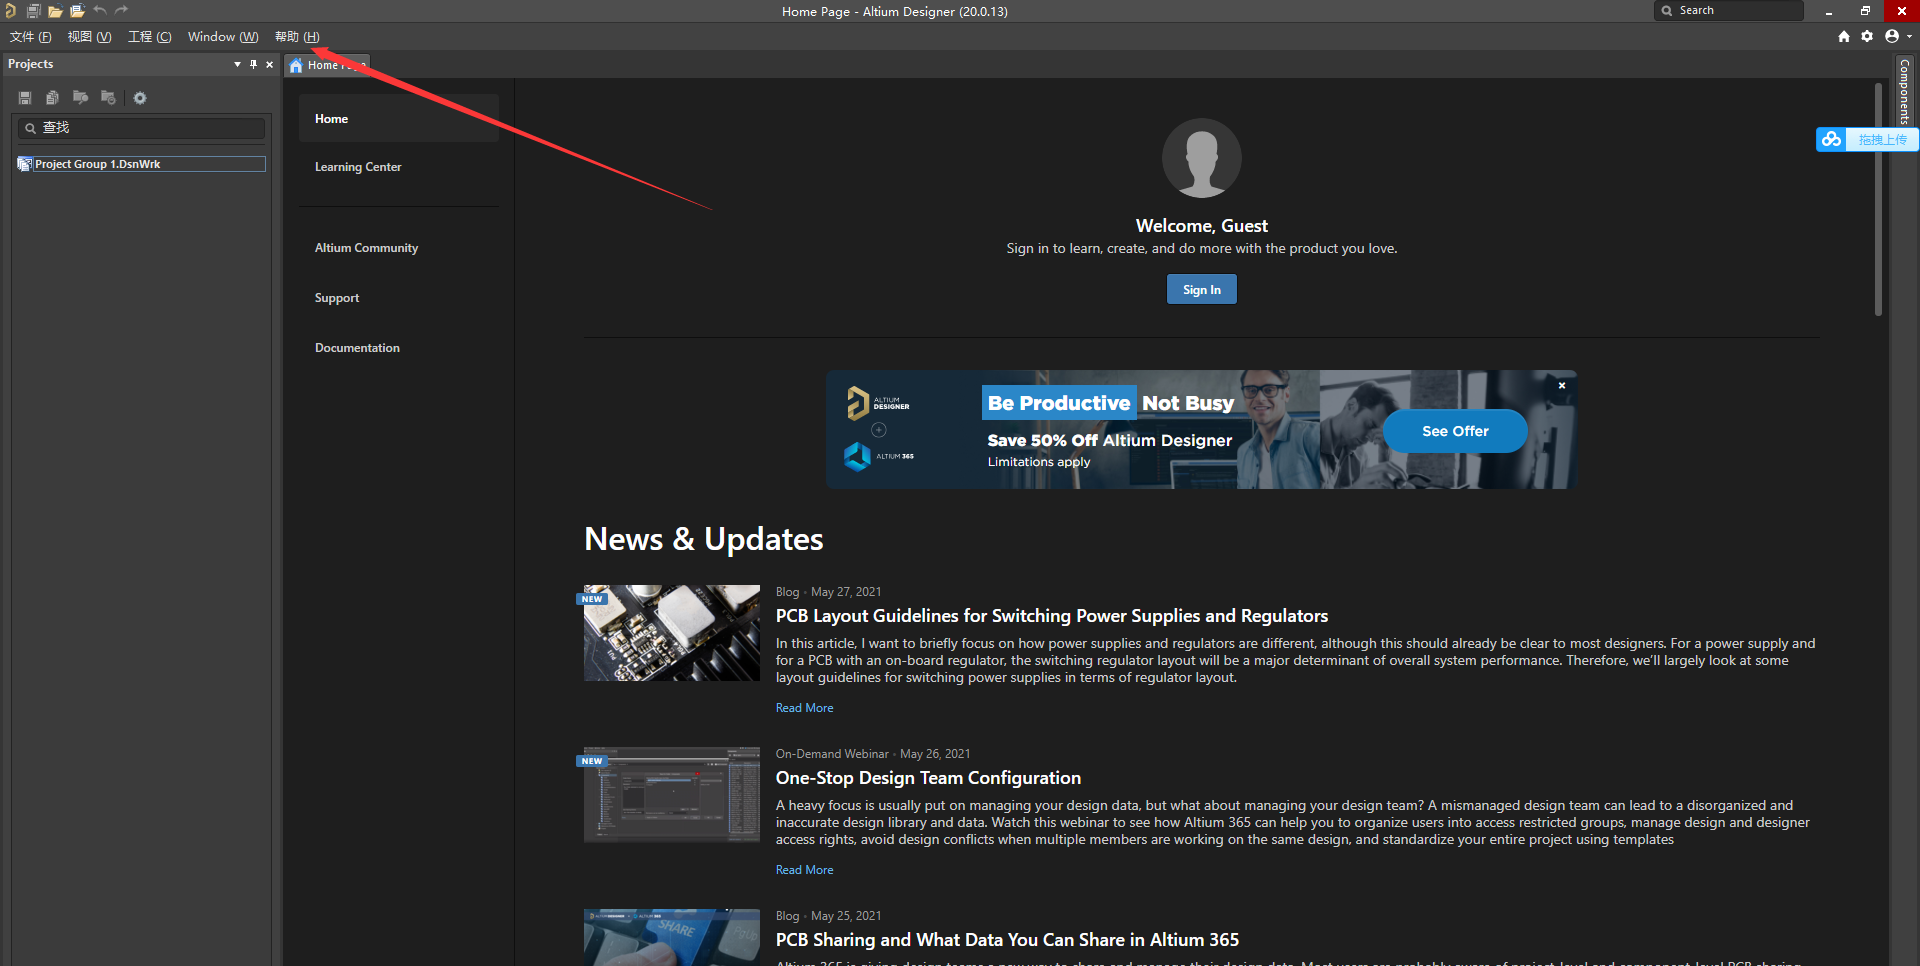Open One-Stop Design Team Configuration title
This screenshot has height=966, width=1920.
pyautogui.click(x=928, y=778)
